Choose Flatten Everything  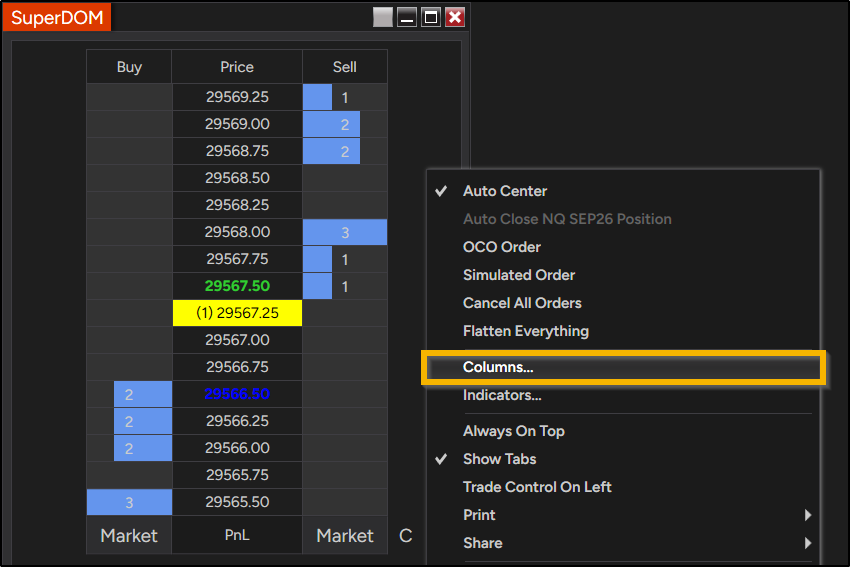coord(623,331)
